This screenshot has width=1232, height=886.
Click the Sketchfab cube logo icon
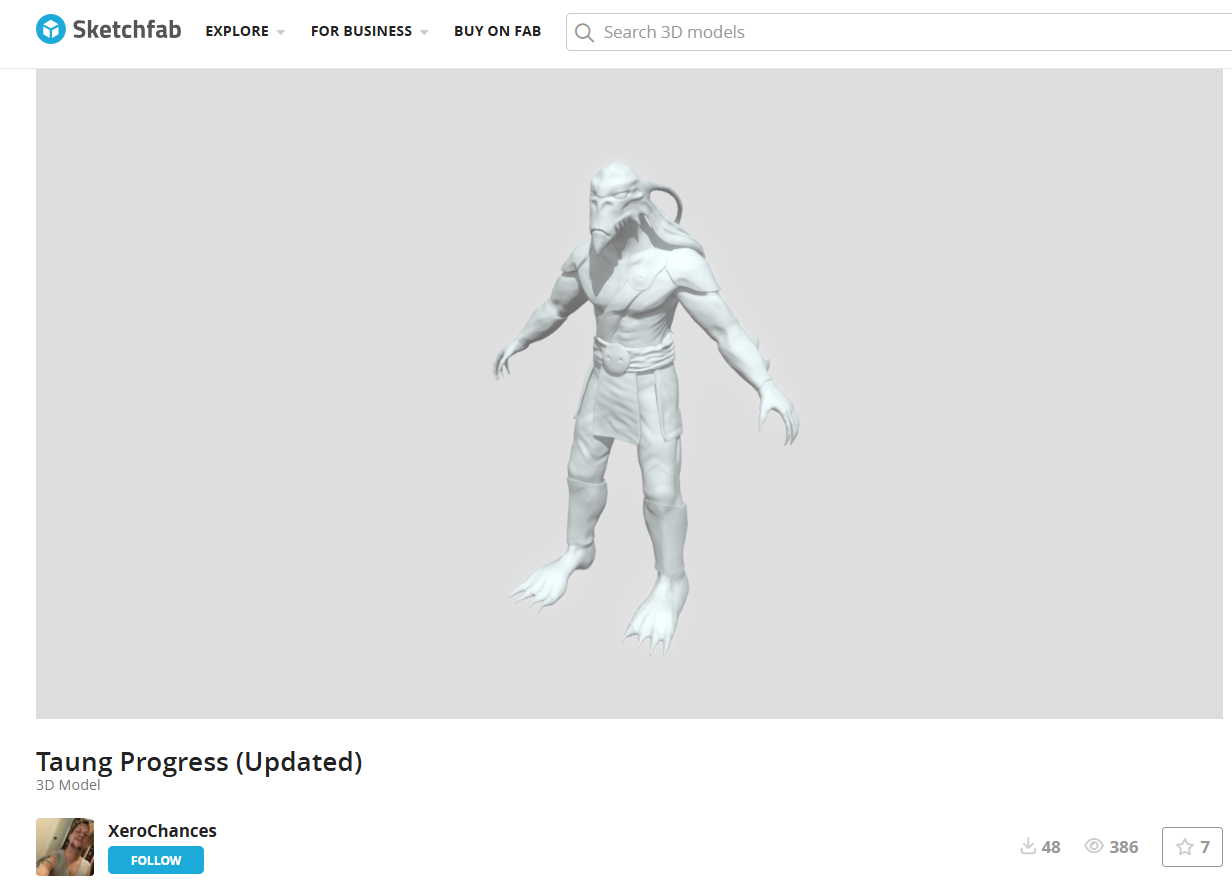[50, 30]
